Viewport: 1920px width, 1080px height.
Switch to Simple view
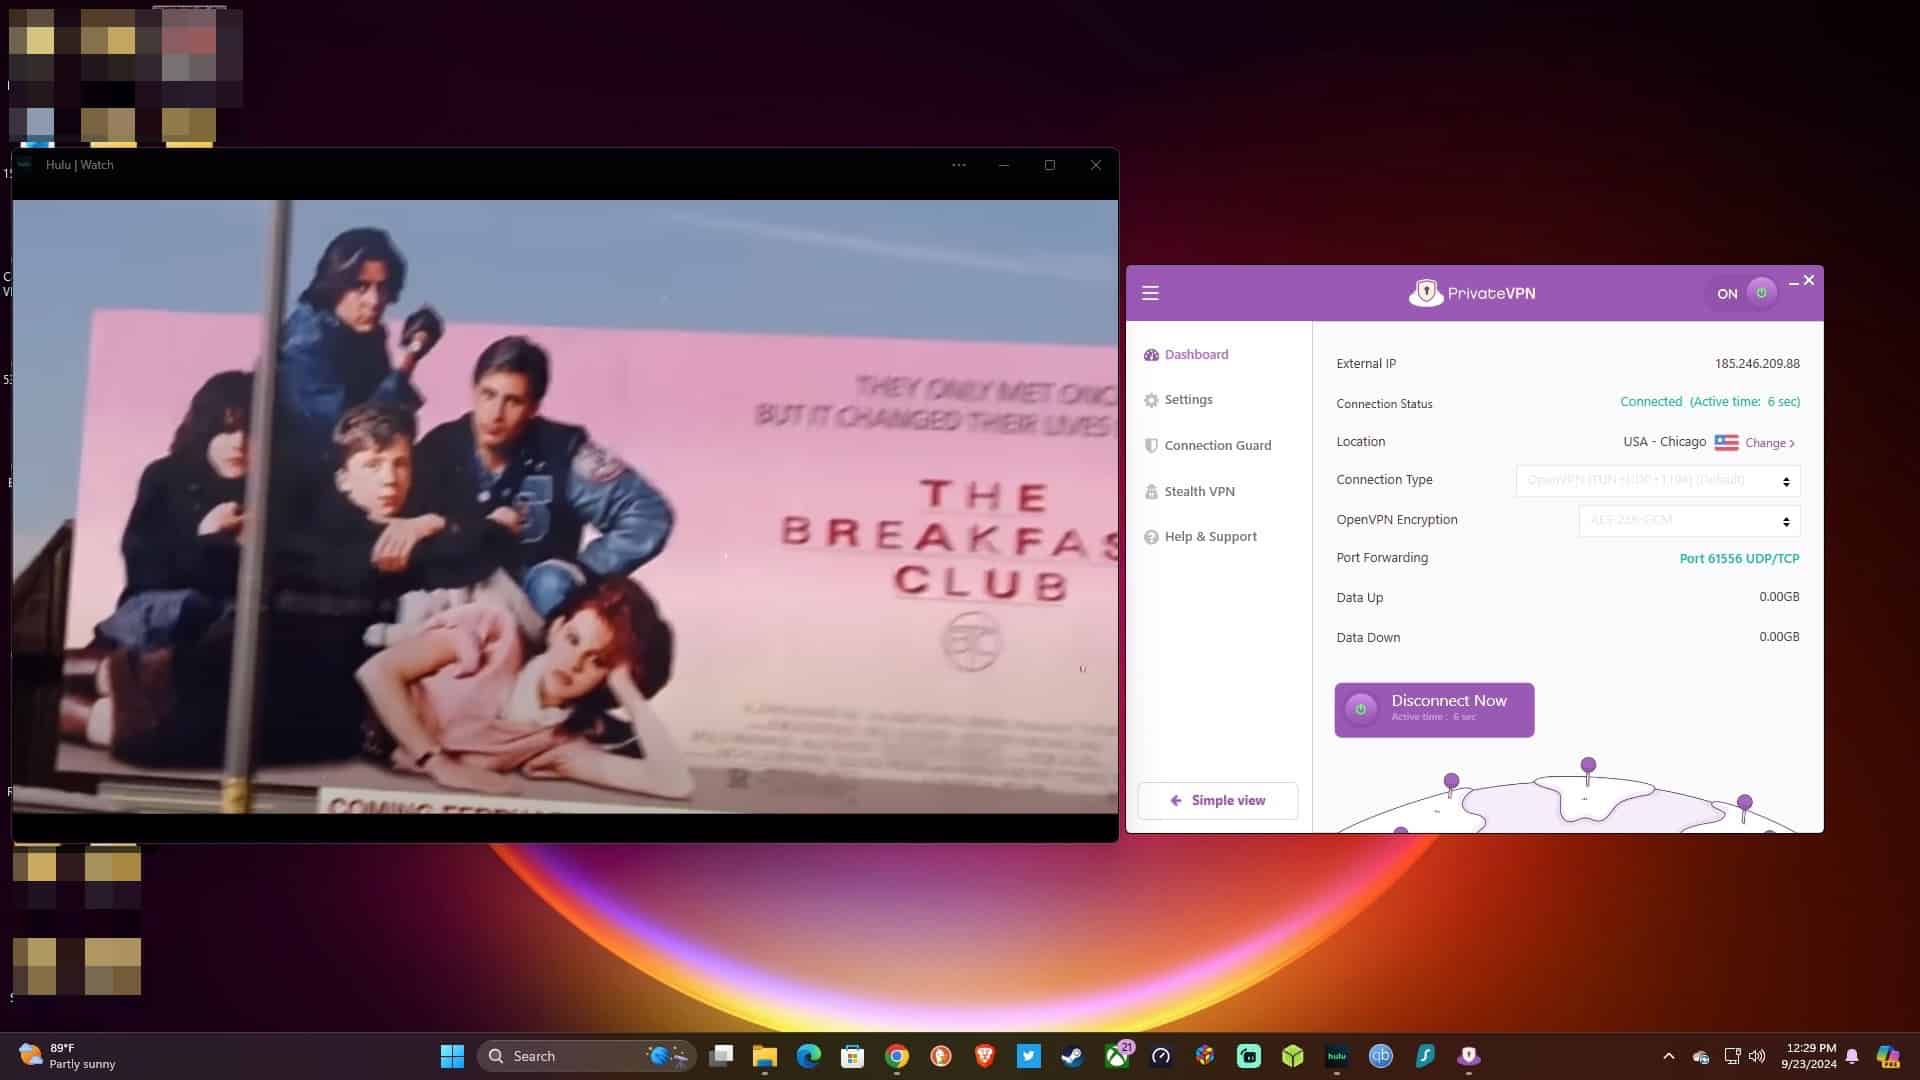(1217, 801)
